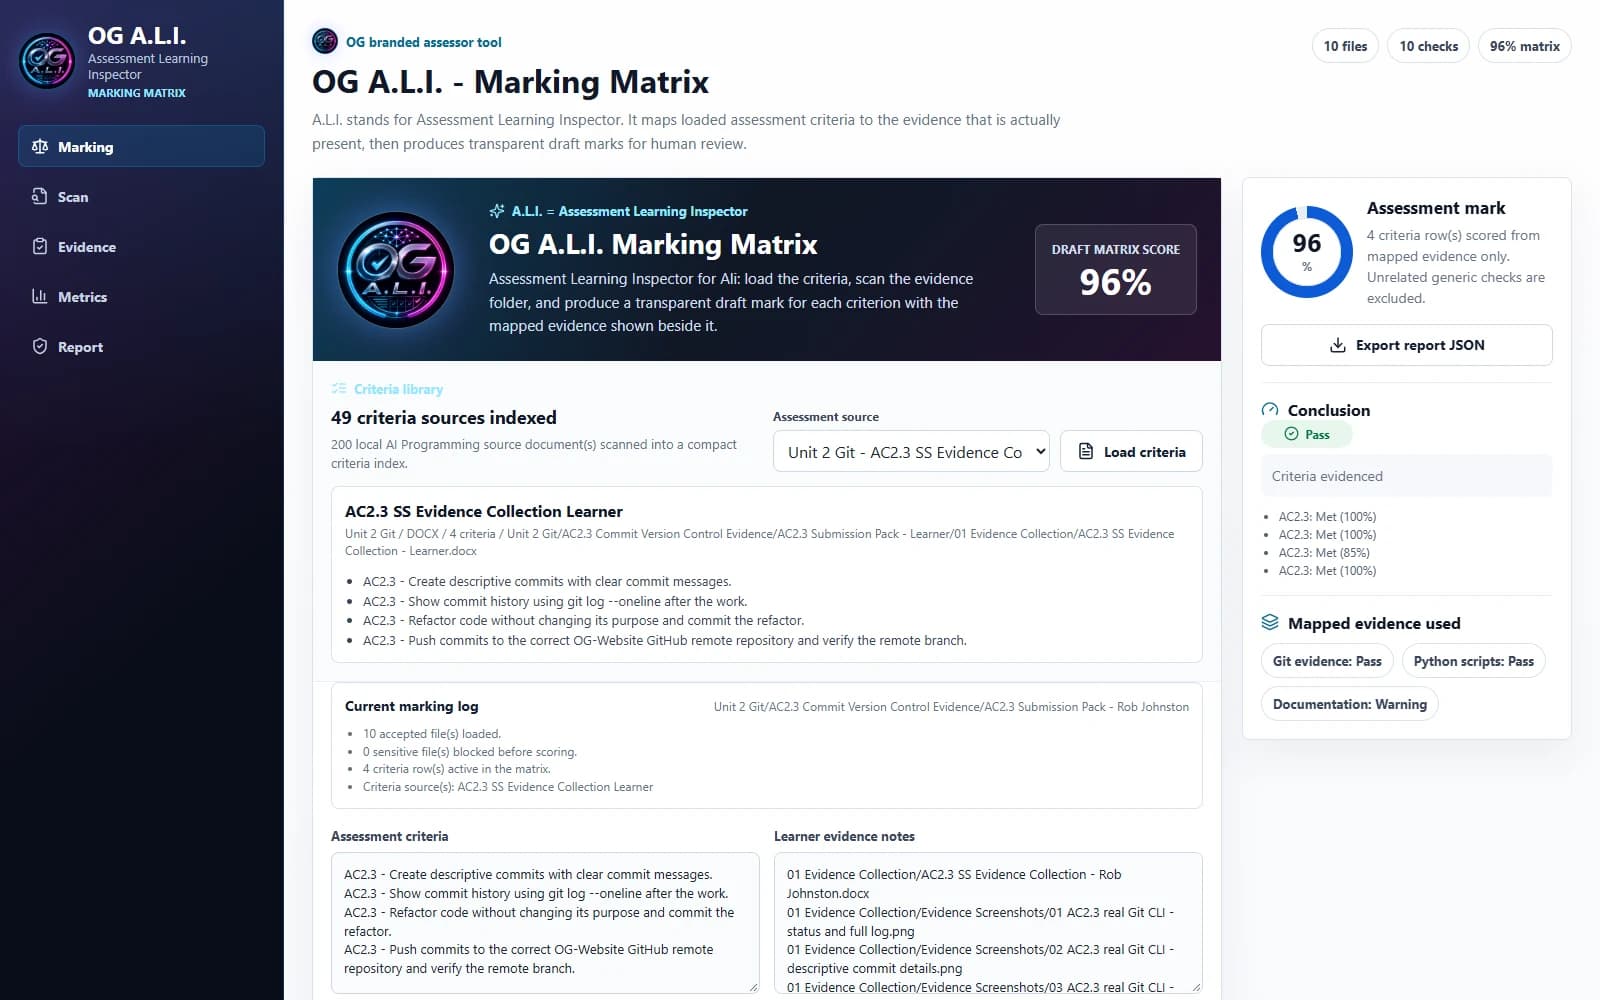Click the 'Git evidence: Pass' chip
Viewport: 1600px width, 1000px height.
(x=1327, y=661)
